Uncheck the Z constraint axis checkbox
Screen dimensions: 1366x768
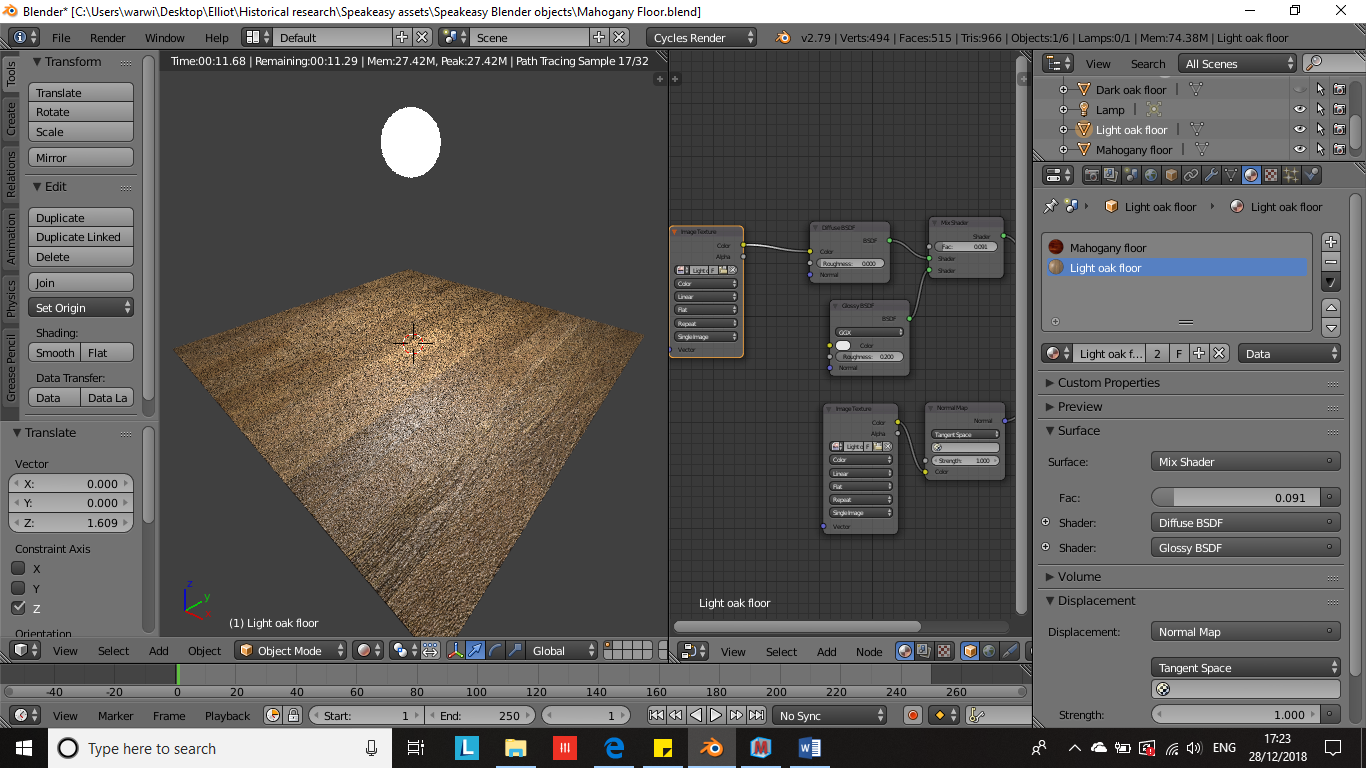18,608
